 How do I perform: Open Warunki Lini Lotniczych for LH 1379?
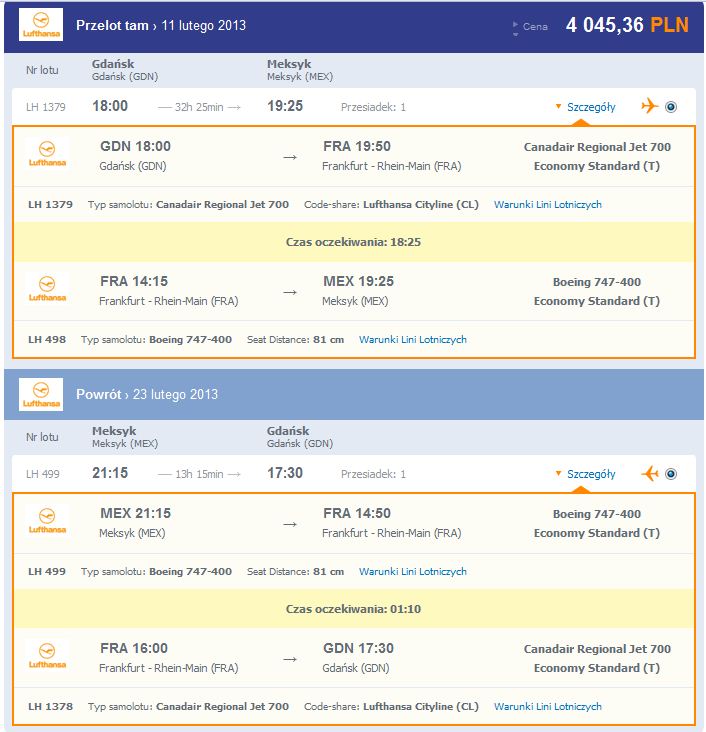(548, 204)
